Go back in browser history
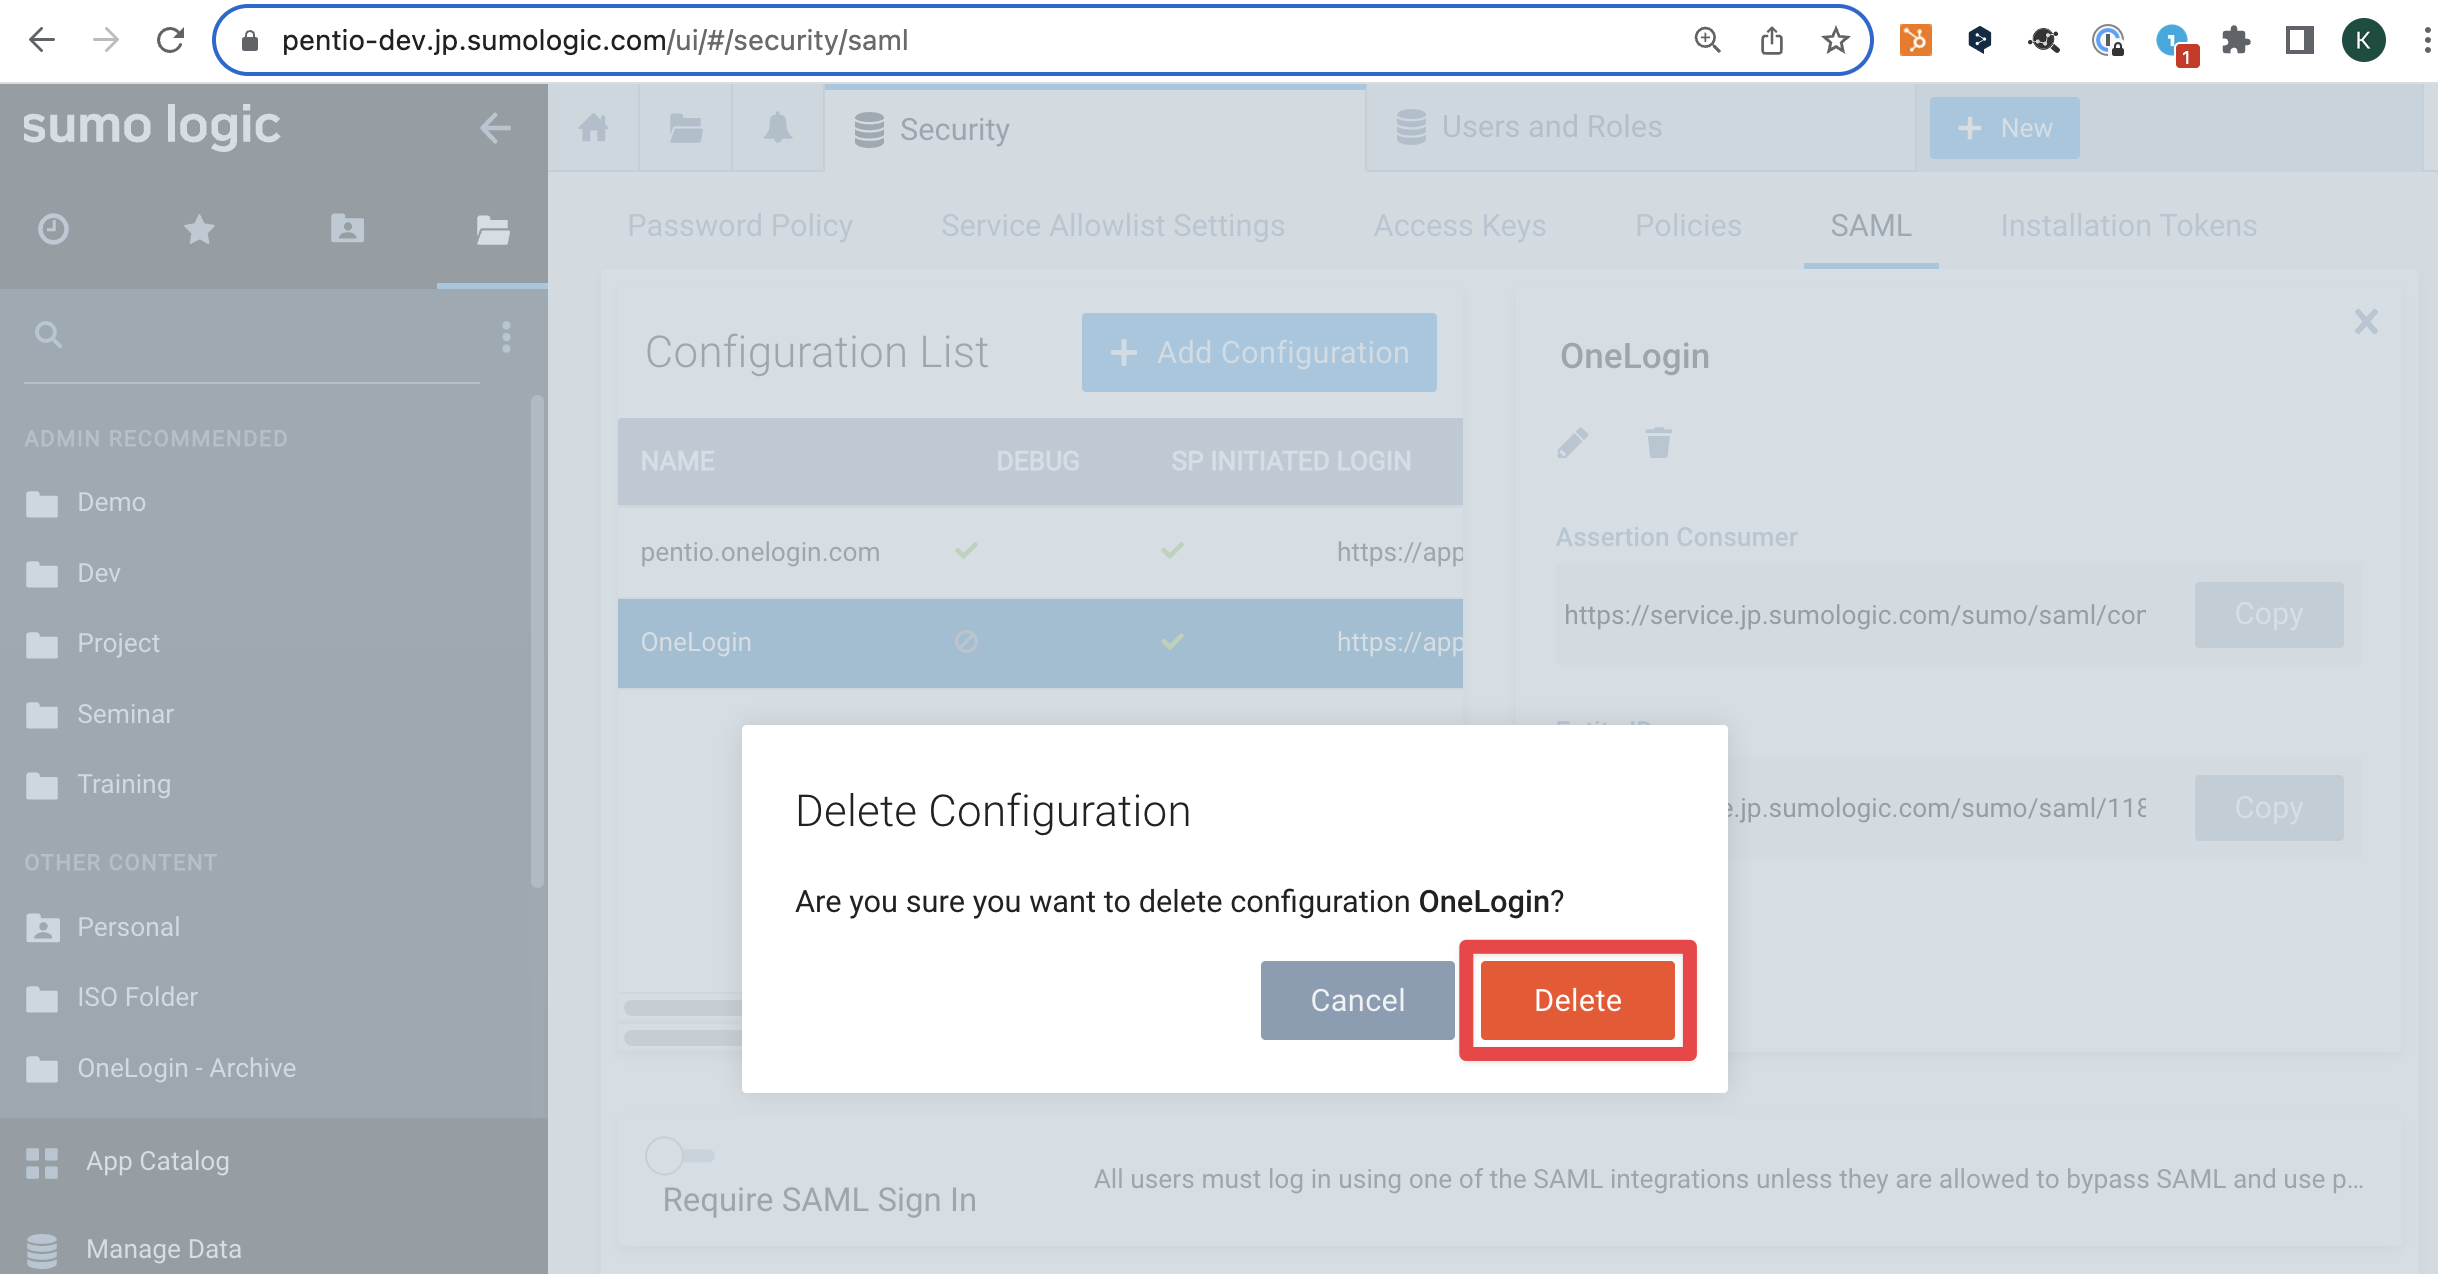 pyautogui.click(x=42, y=40)
